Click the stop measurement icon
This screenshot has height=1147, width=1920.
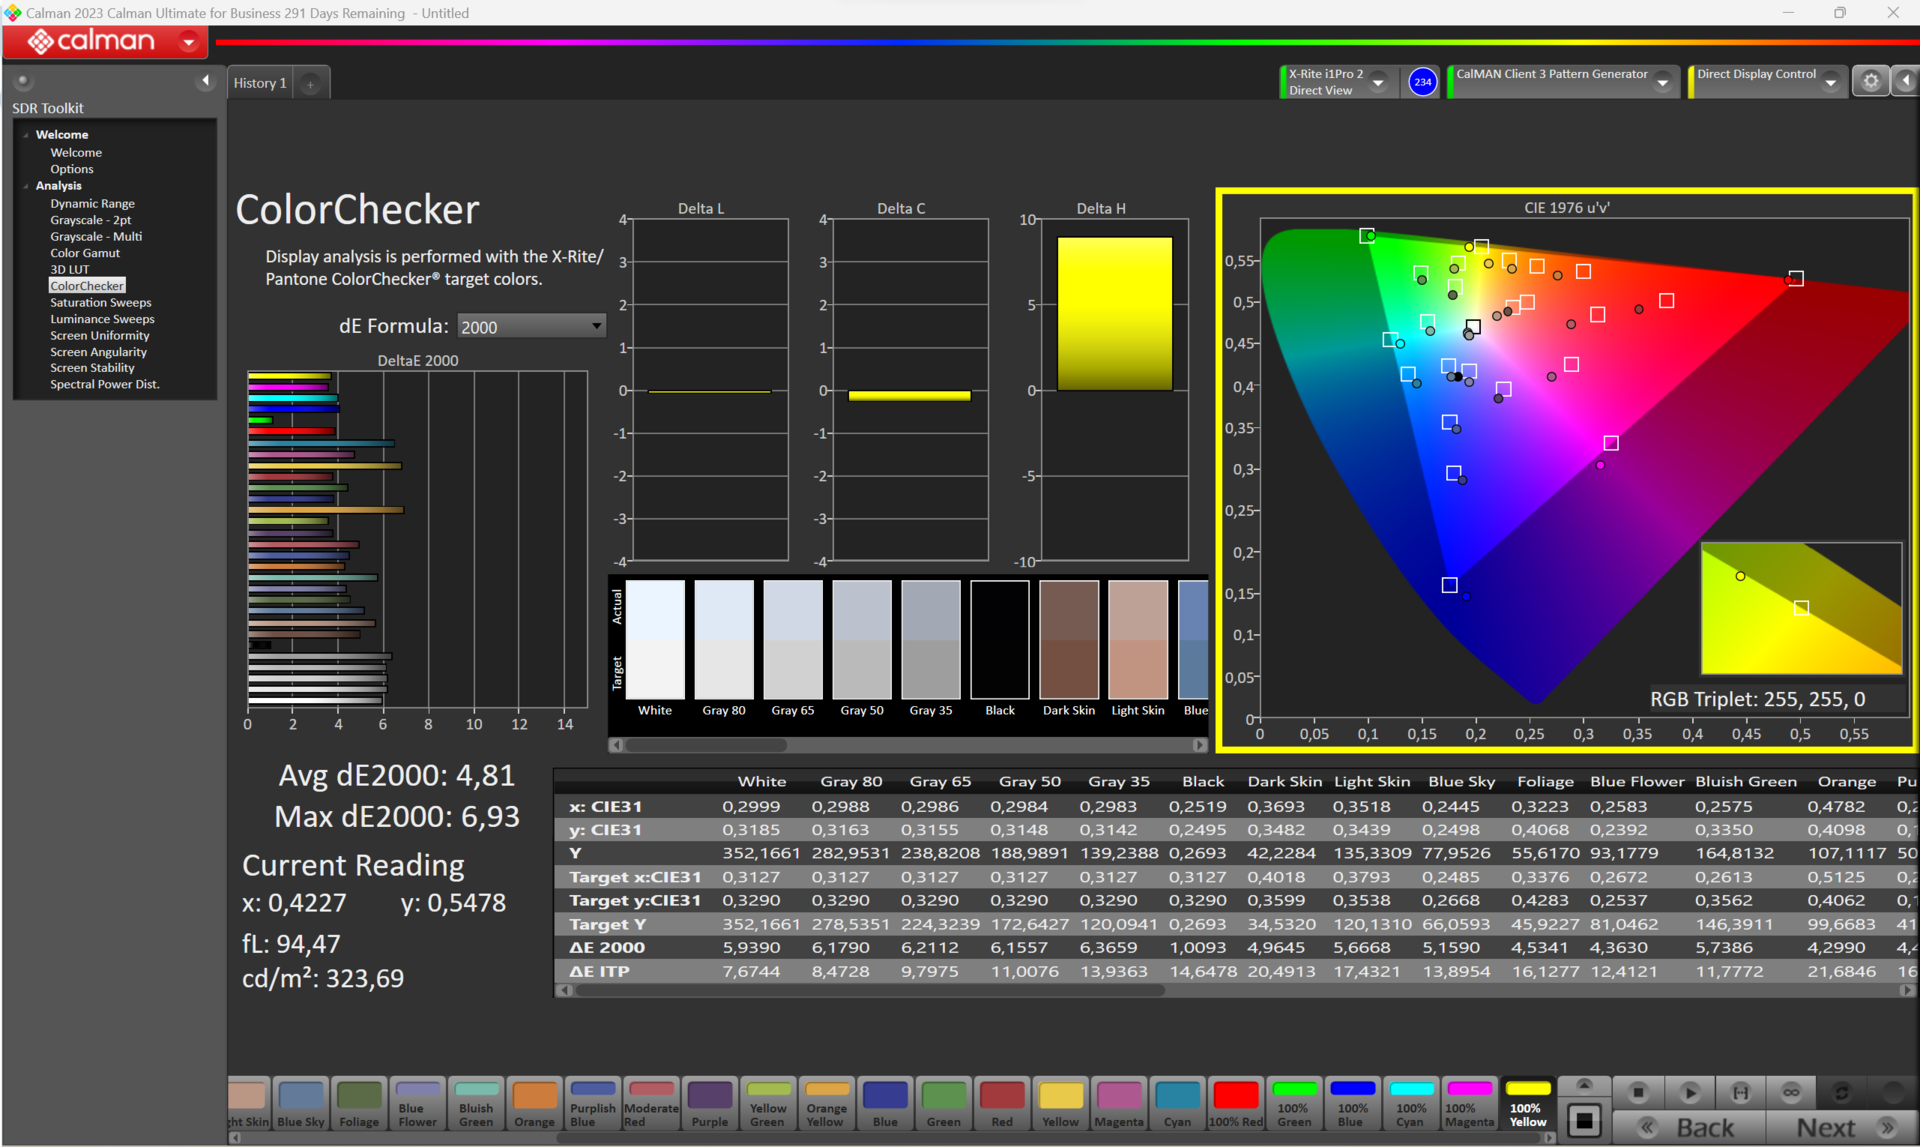1638,1092
